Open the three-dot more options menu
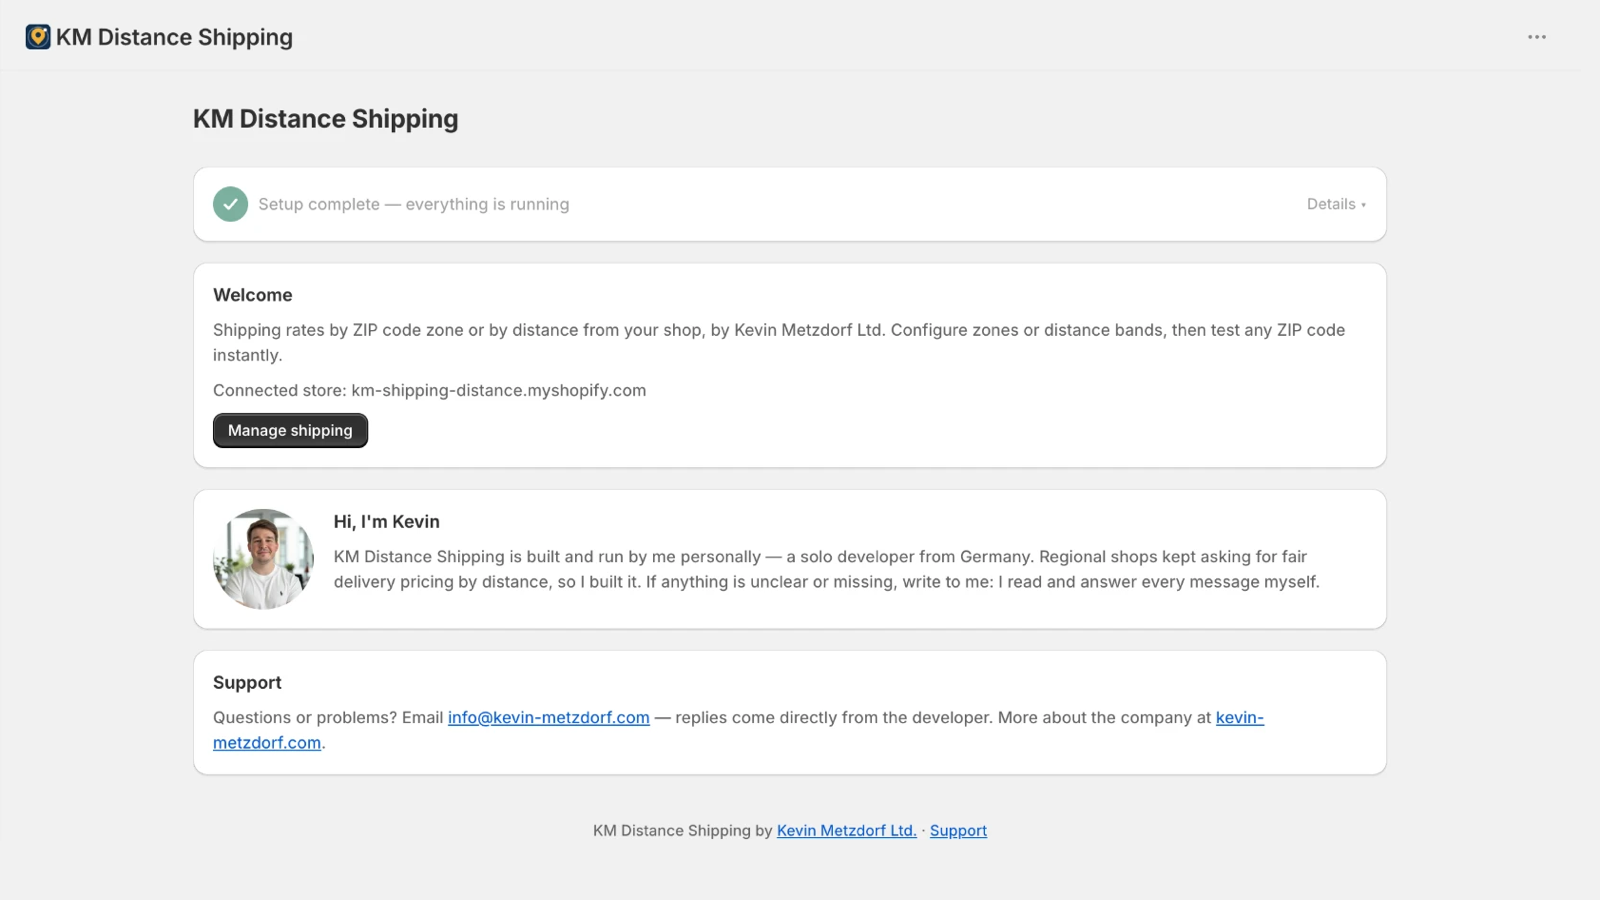 [x=1537, y=37]
